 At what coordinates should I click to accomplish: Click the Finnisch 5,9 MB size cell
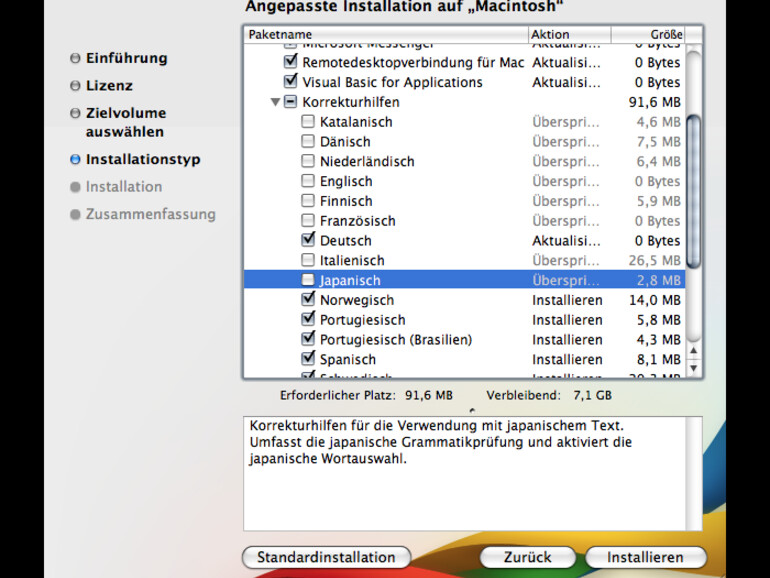click(659, 201)
